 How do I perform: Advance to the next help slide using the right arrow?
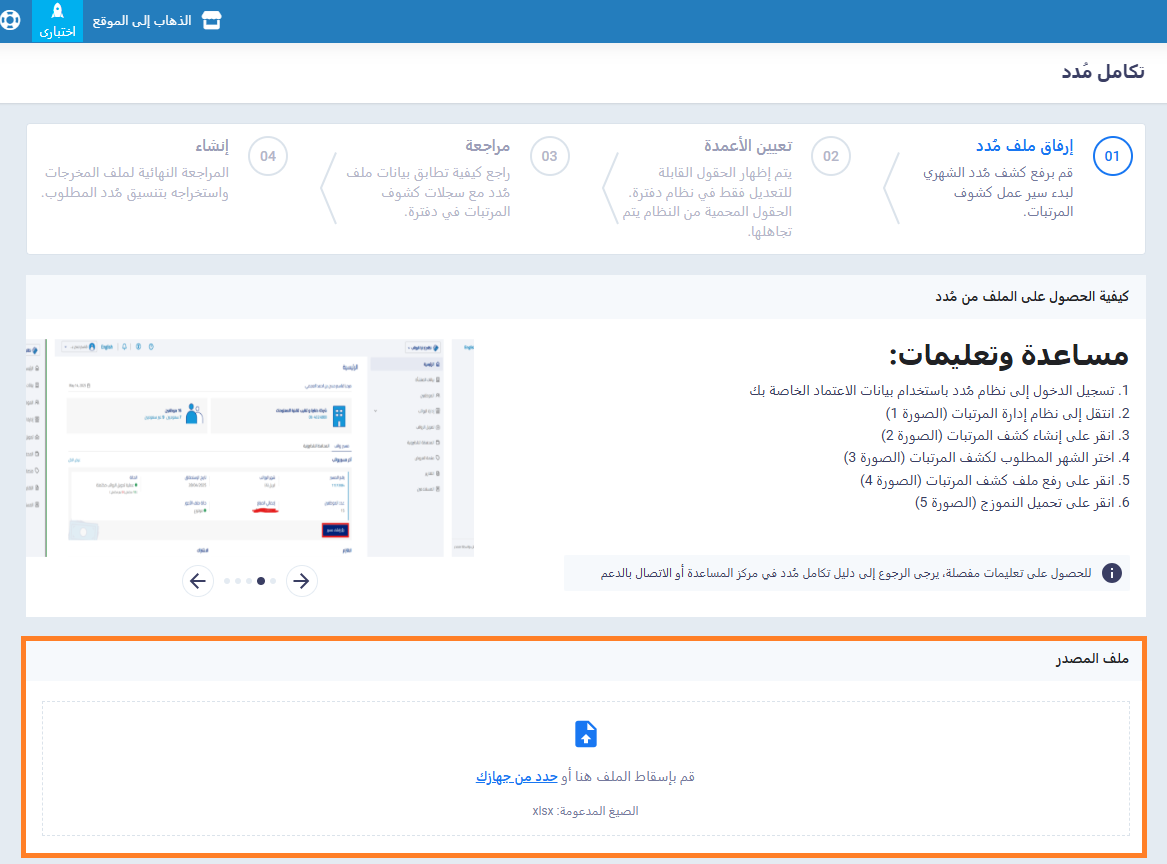click(301, 581)
